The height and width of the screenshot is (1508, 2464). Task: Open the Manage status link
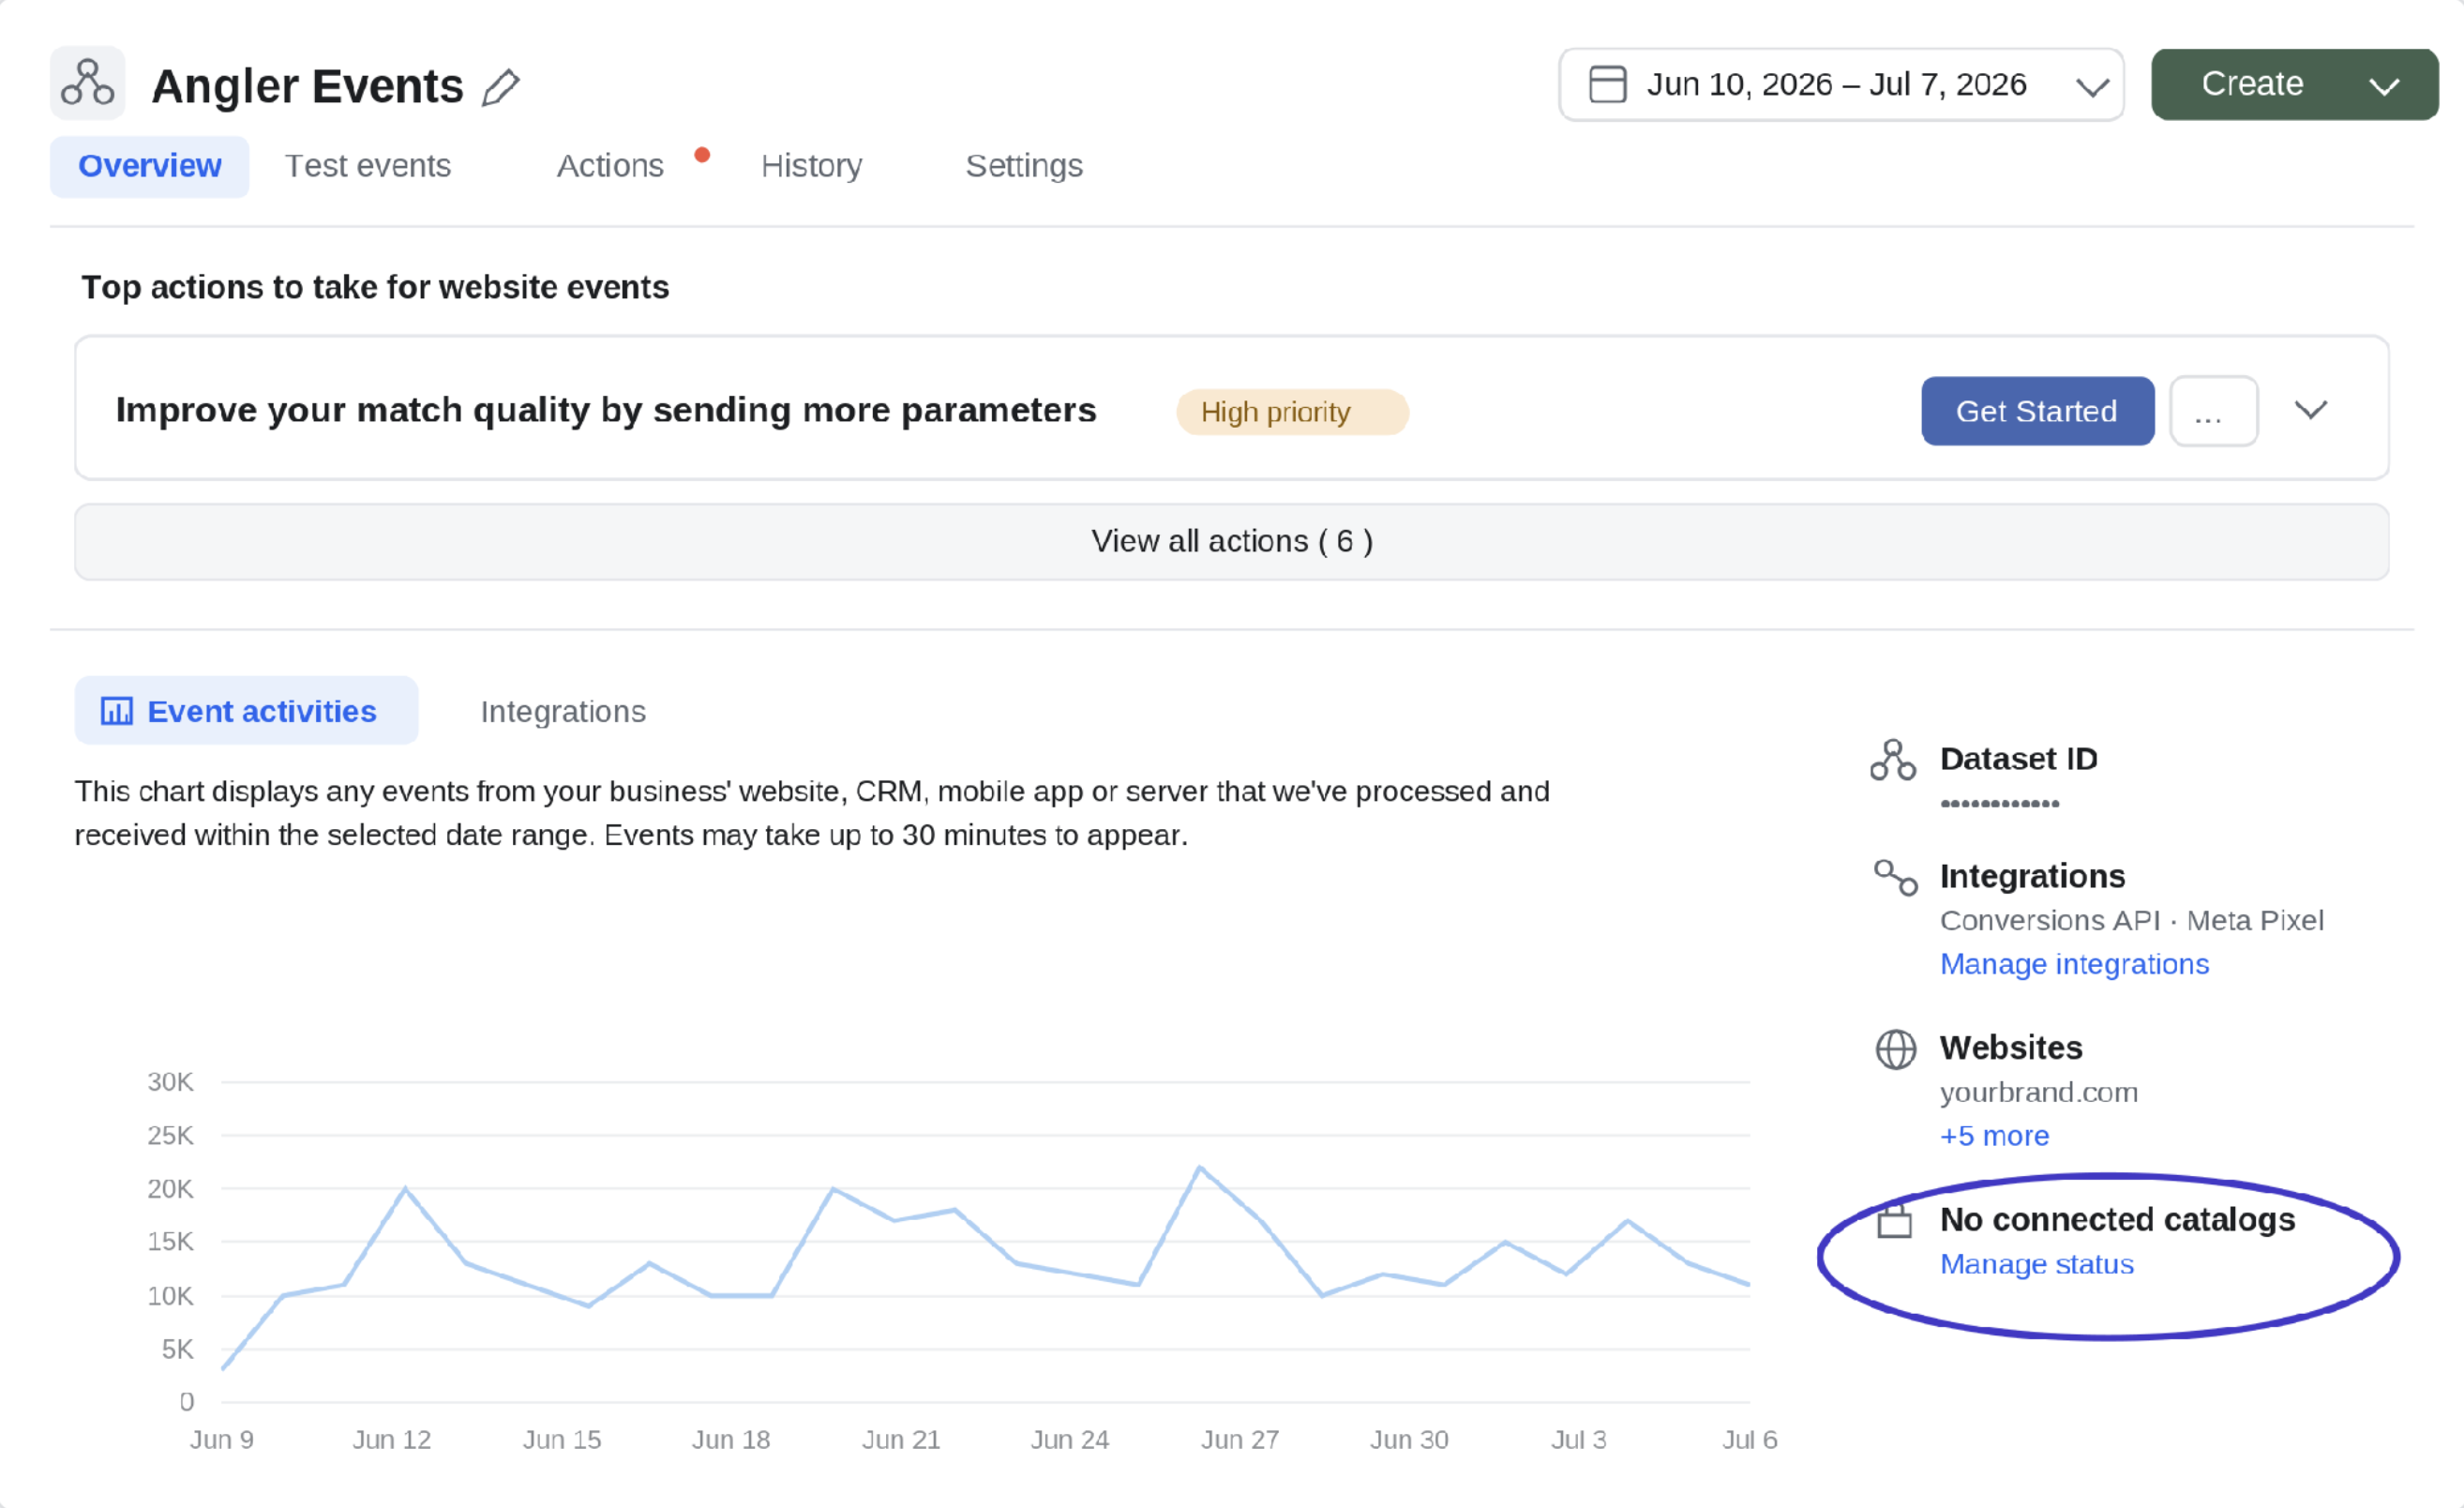[x=2036, y=1264]
